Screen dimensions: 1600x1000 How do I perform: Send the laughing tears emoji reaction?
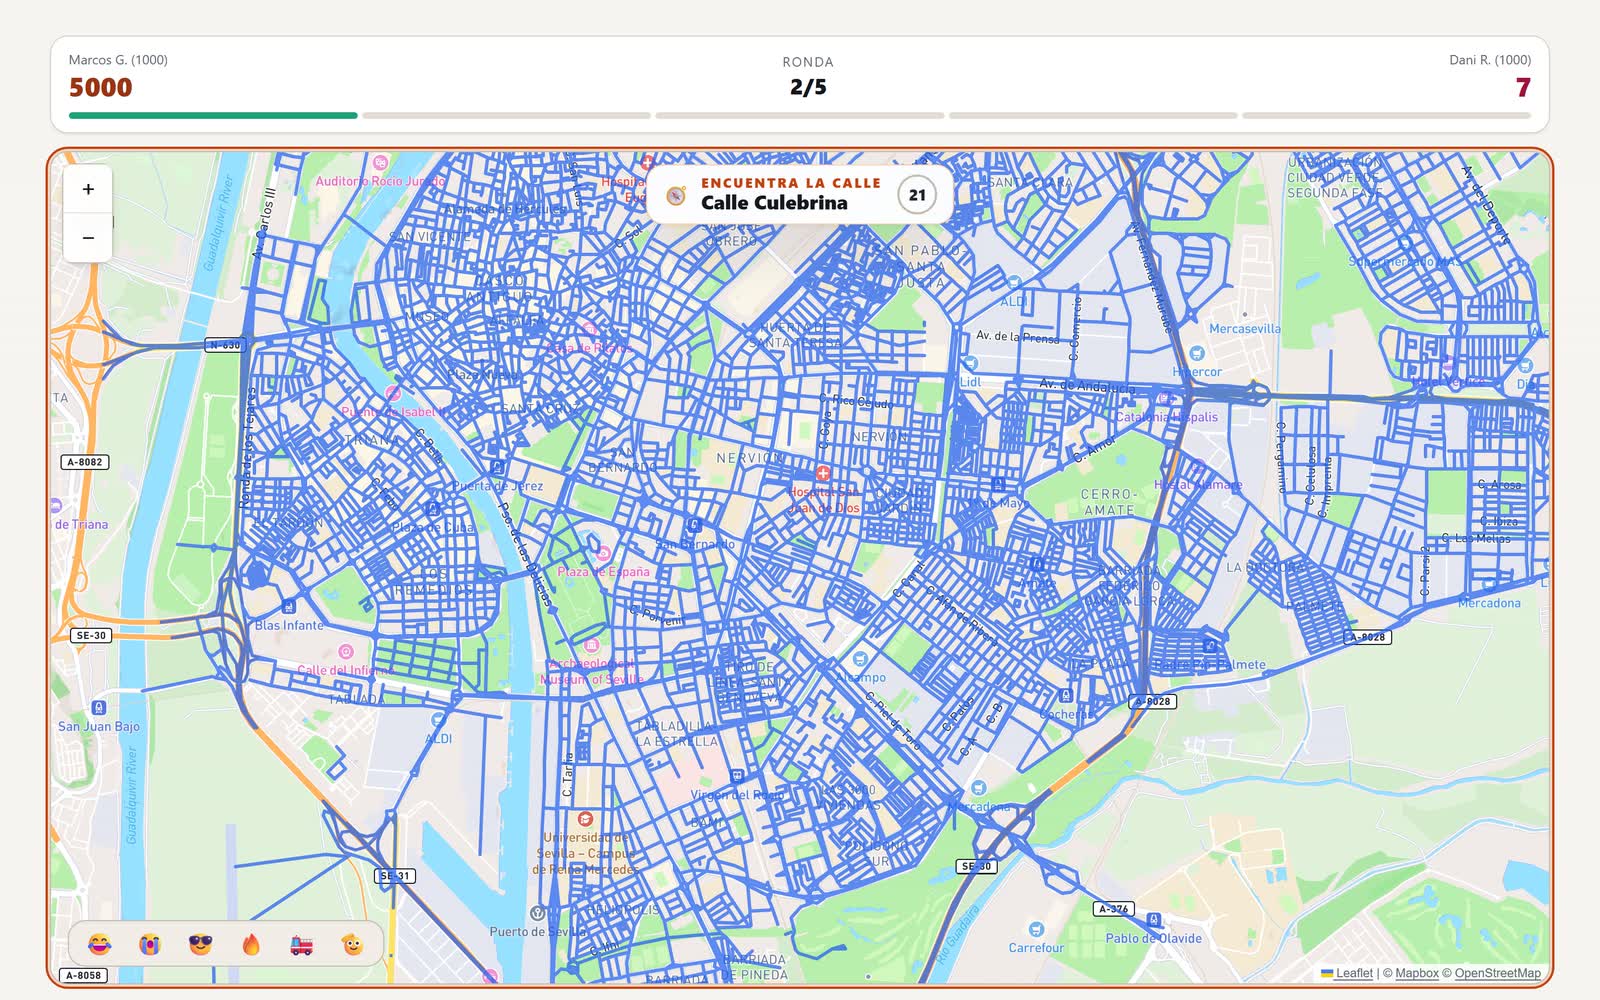99,944
